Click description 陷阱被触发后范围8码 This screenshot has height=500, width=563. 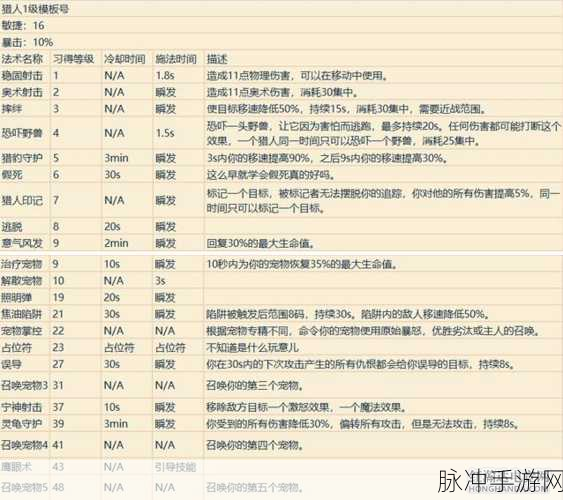[348, 314]
